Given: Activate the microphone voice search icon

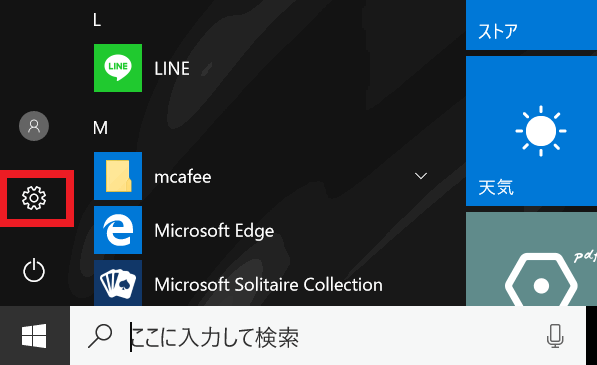Looking at the screenshot, I should 555,336.
